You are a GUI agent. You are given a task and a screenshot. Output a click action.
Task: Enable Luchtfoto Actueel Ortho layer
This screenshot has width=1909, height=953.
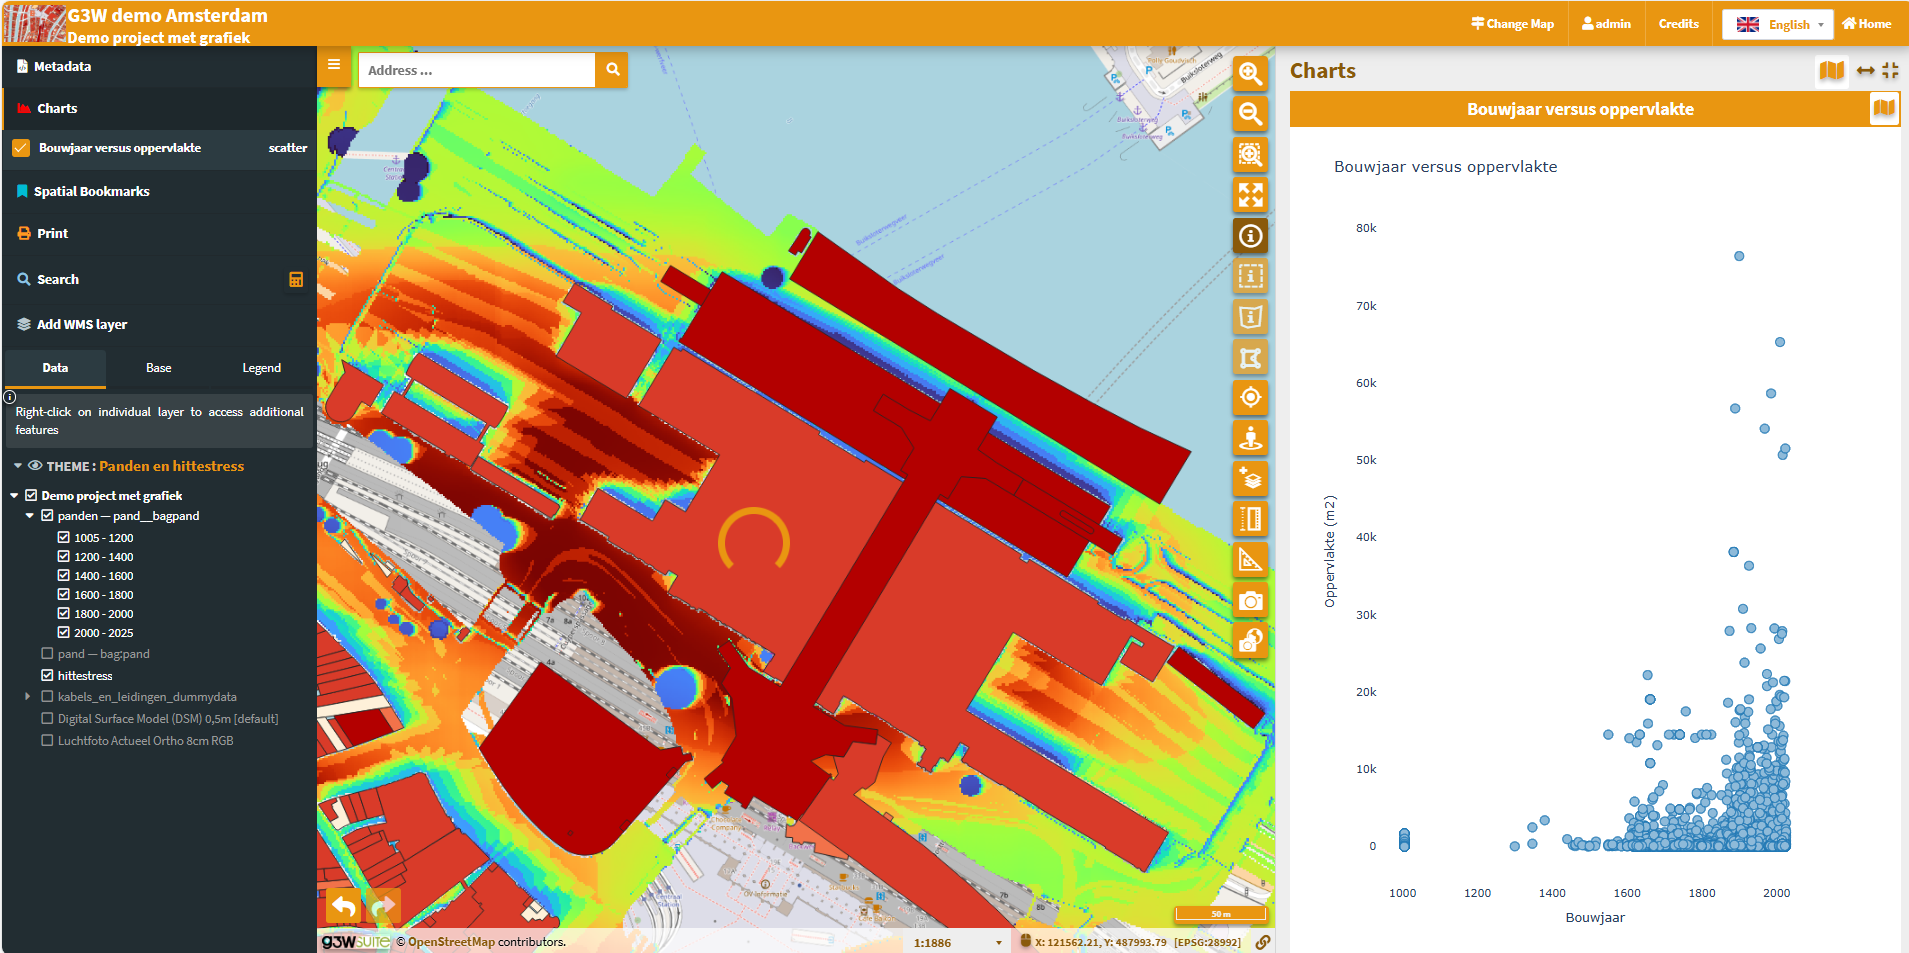(47, 741)
